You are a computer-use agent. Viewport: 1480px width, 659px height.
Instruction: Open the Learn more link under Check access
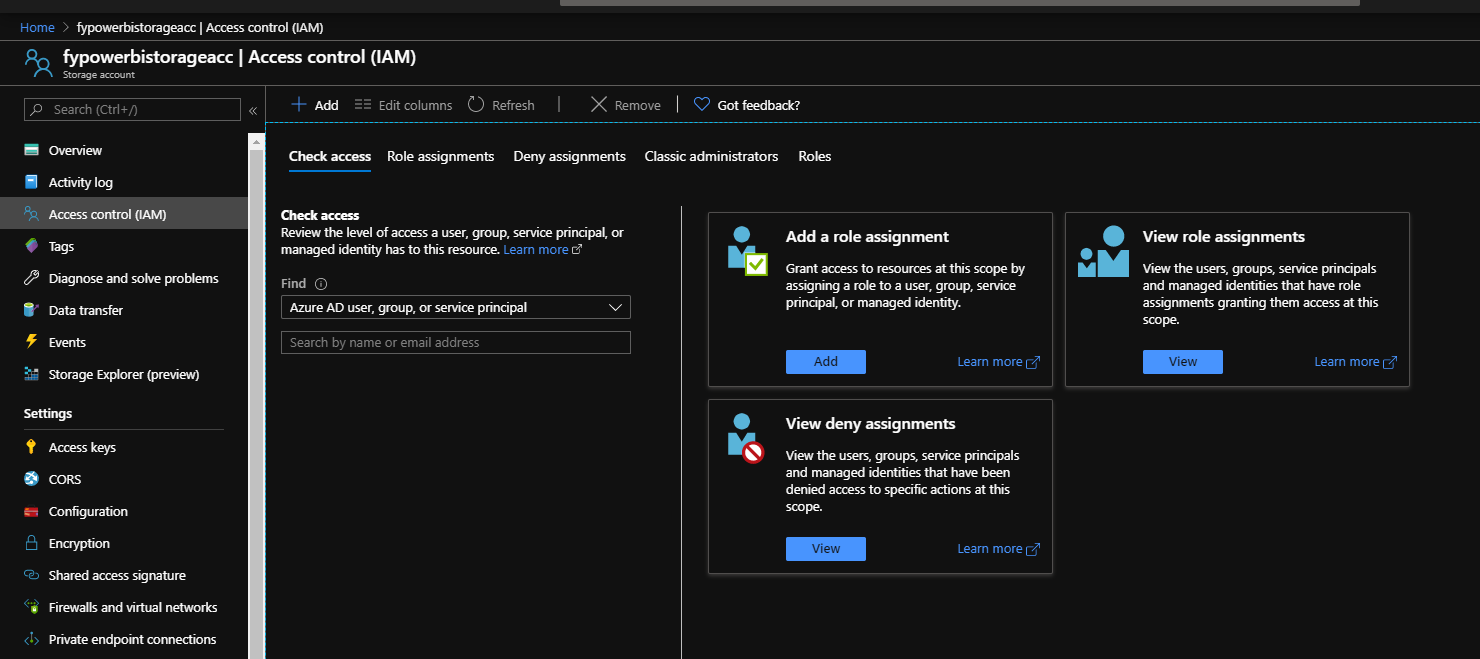pos(536,250)
